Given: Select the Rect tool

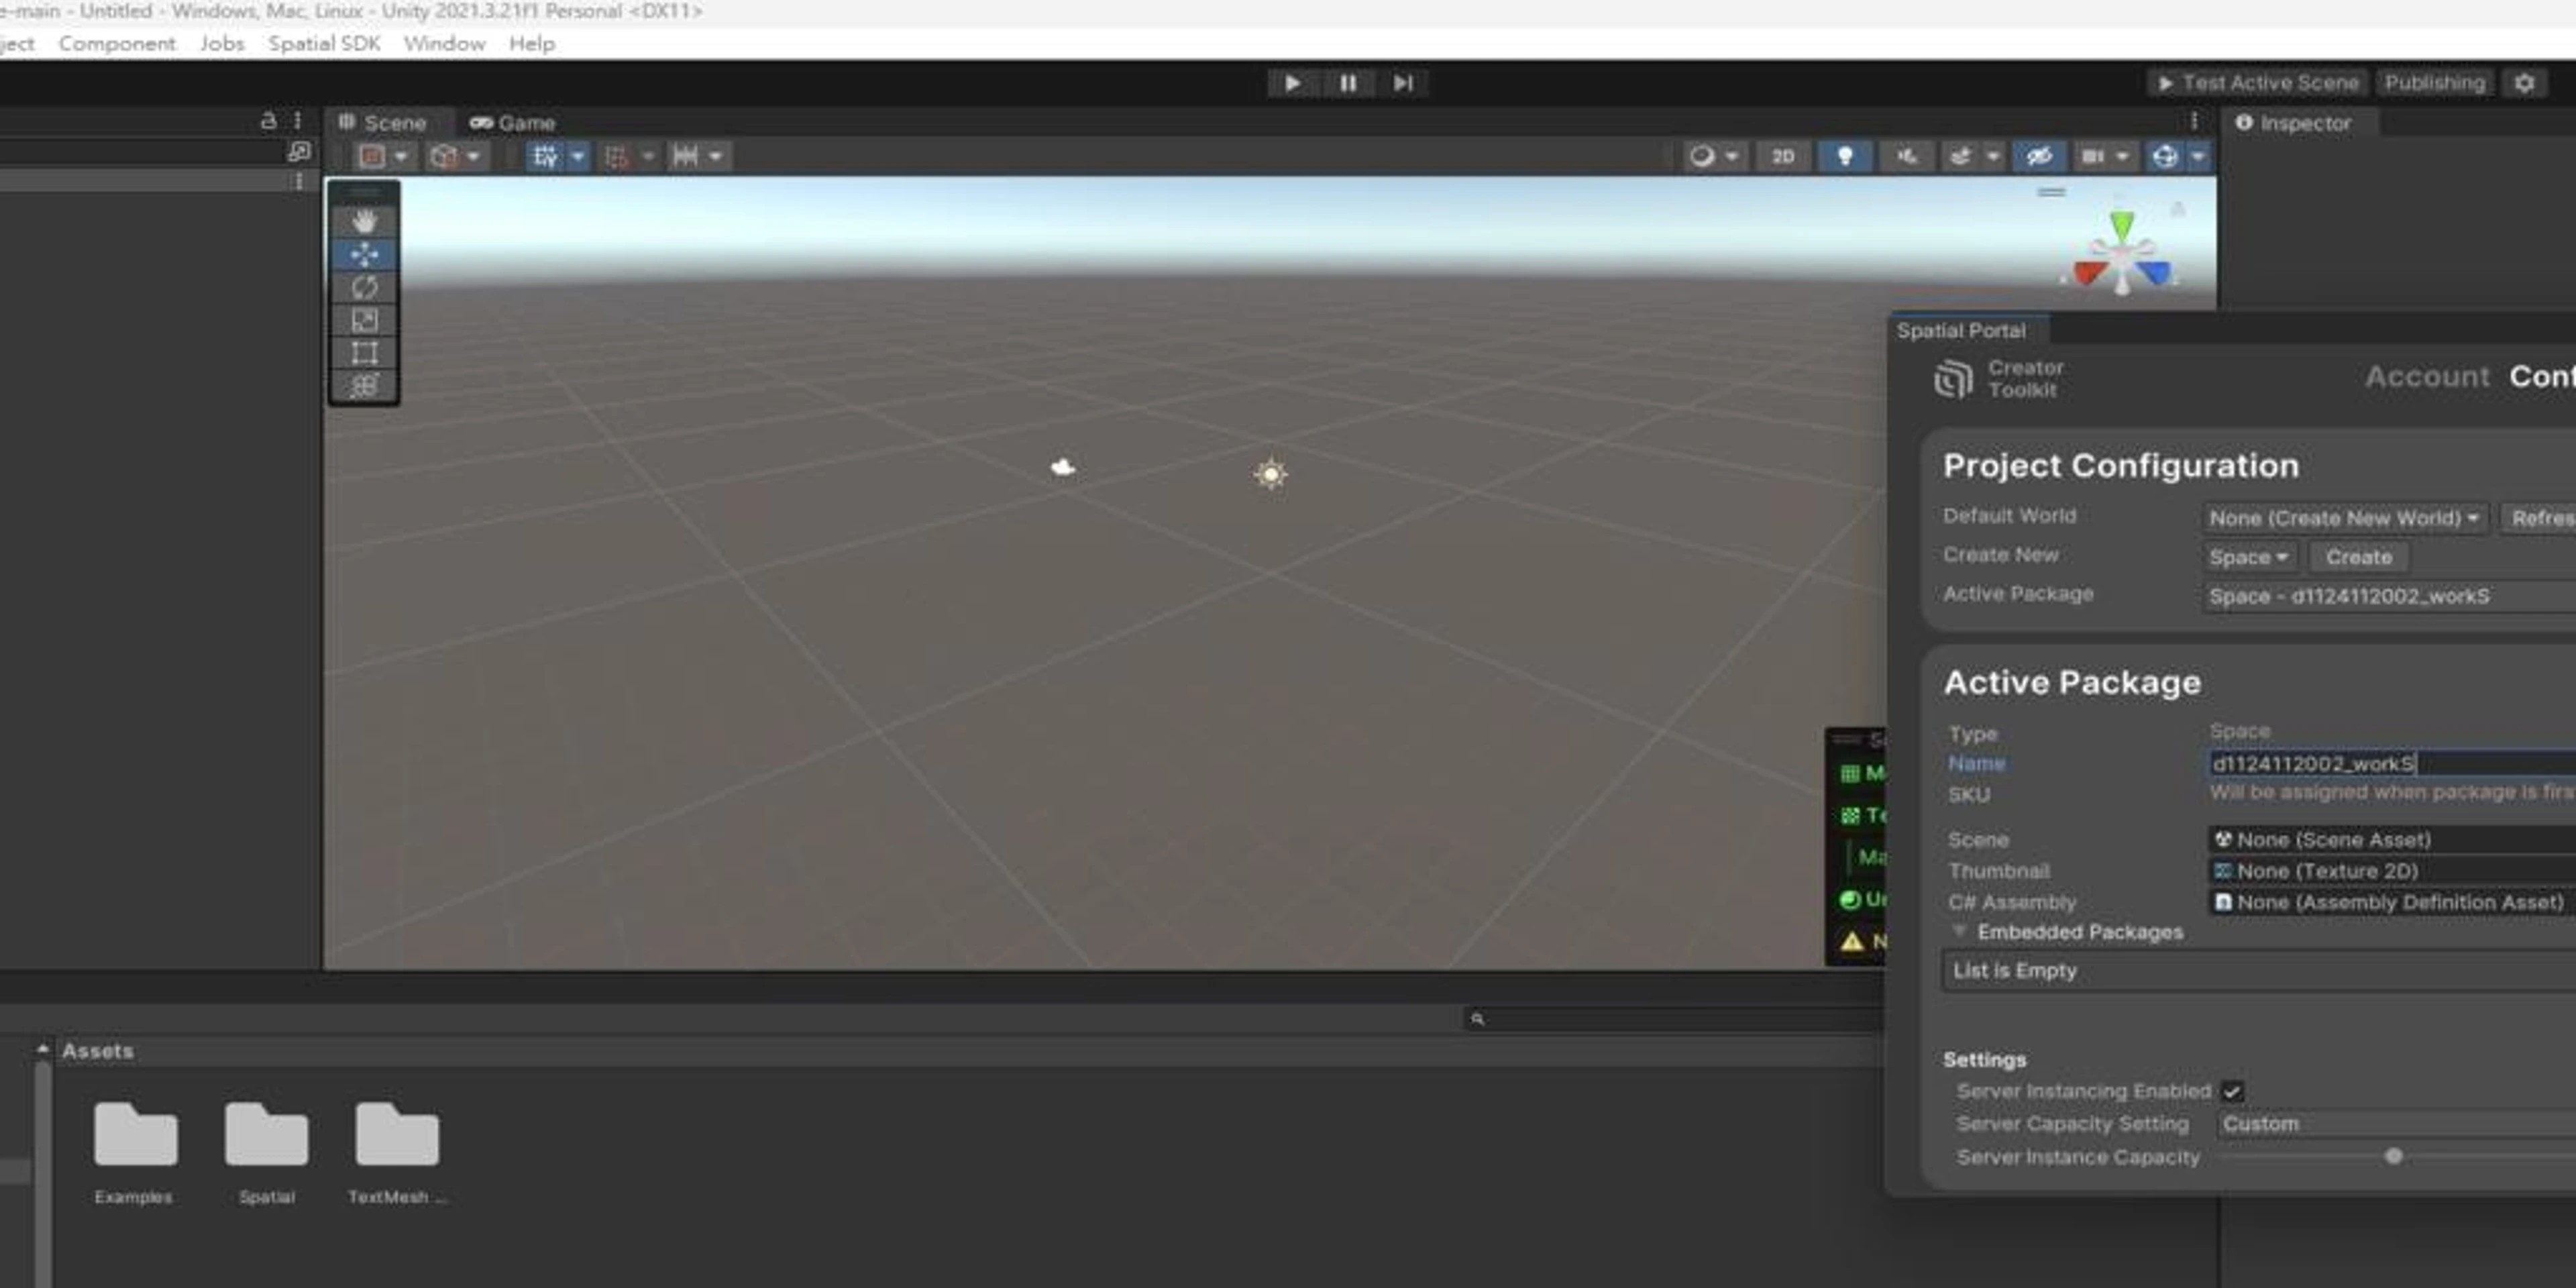Looking at the screenshot, I should pos(364,353).
